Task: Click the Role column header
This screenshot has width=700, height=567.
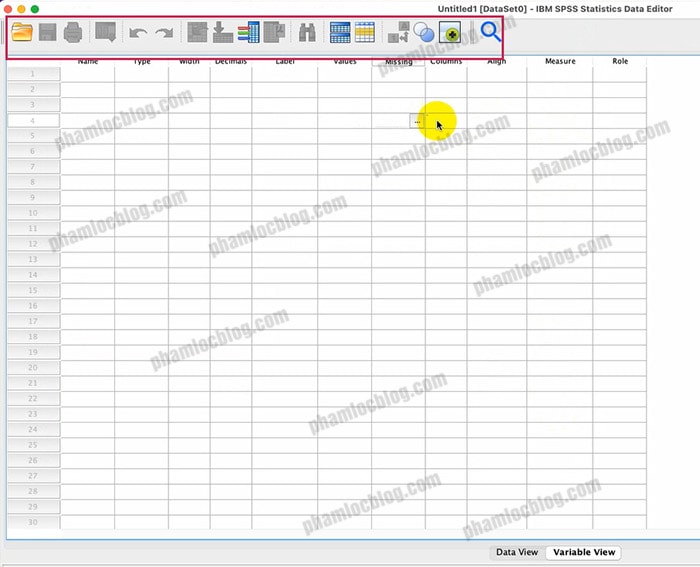Action: (620, 62)
